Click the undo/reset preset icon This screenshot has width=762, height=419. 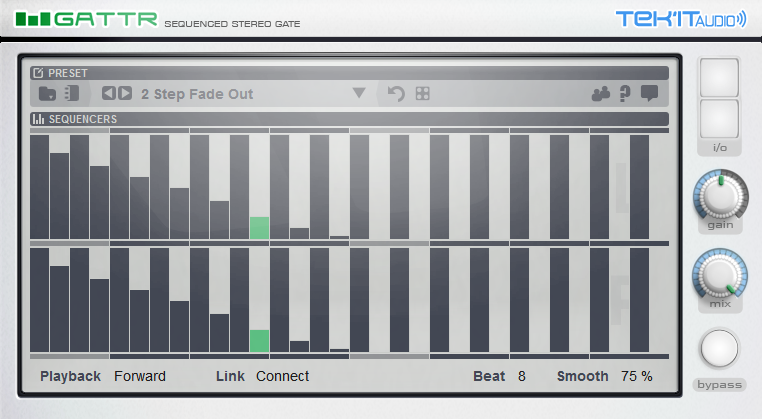point(396,93)
